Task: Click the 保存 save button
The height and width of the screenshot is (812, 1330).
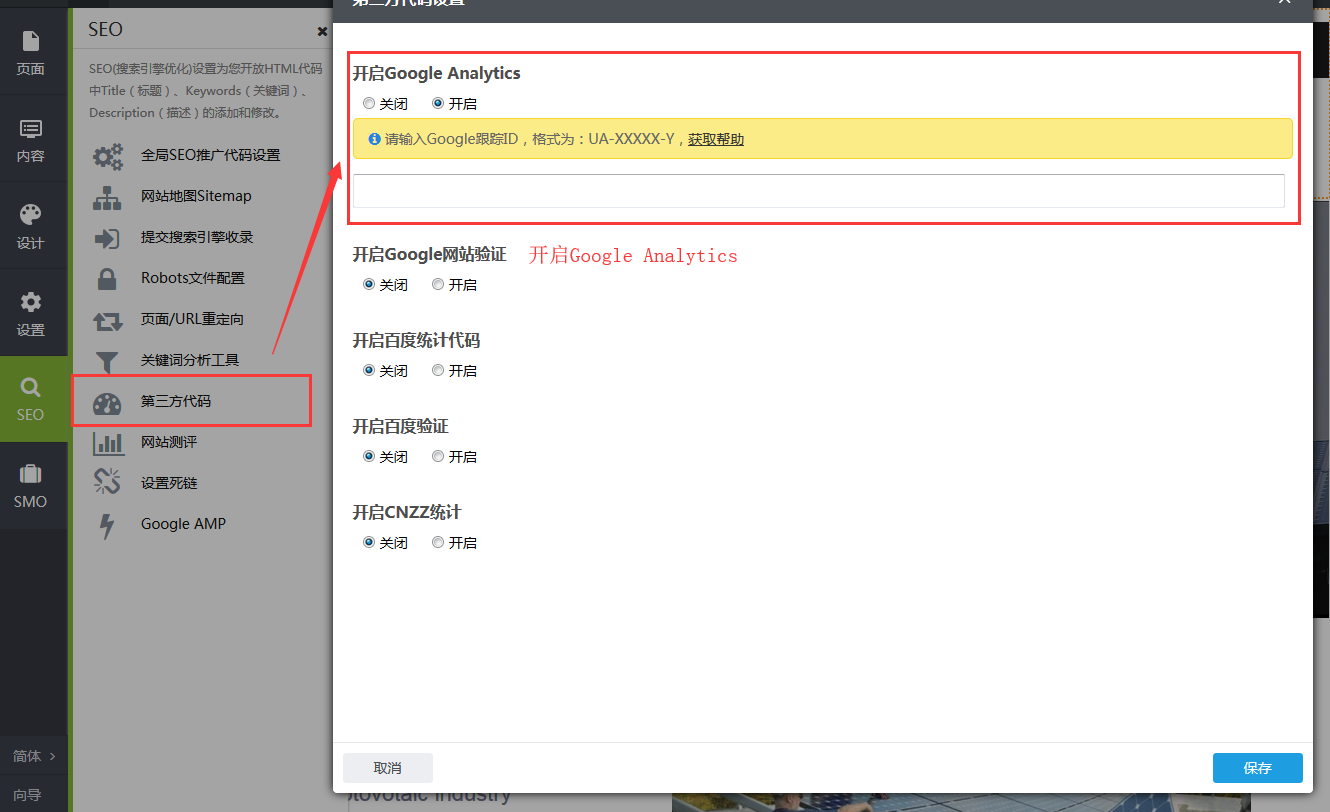Action: coord(1257,768)
